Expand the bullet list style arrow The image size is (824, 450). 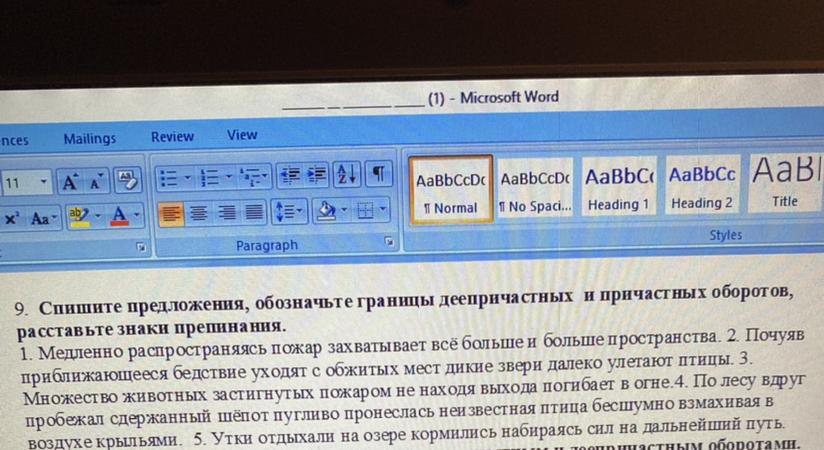click(x=188, y=178)
